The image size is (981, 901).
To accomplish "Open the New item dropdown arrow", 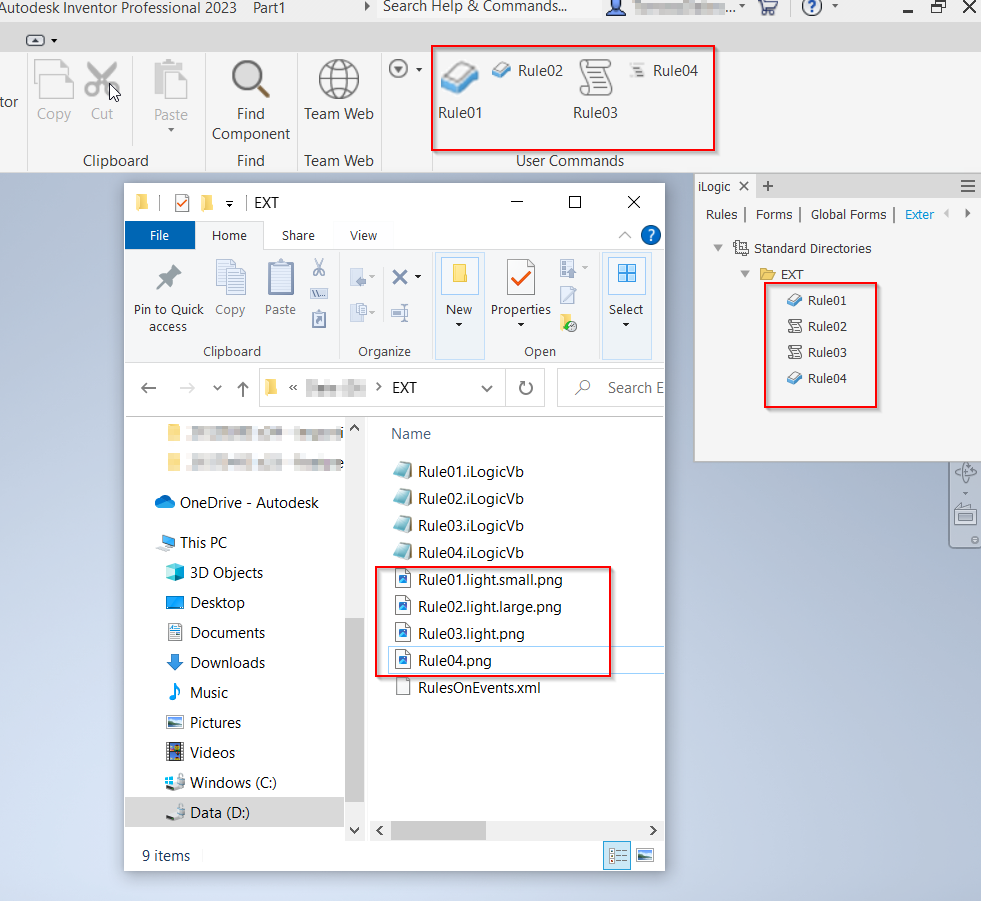I will 459,324.
